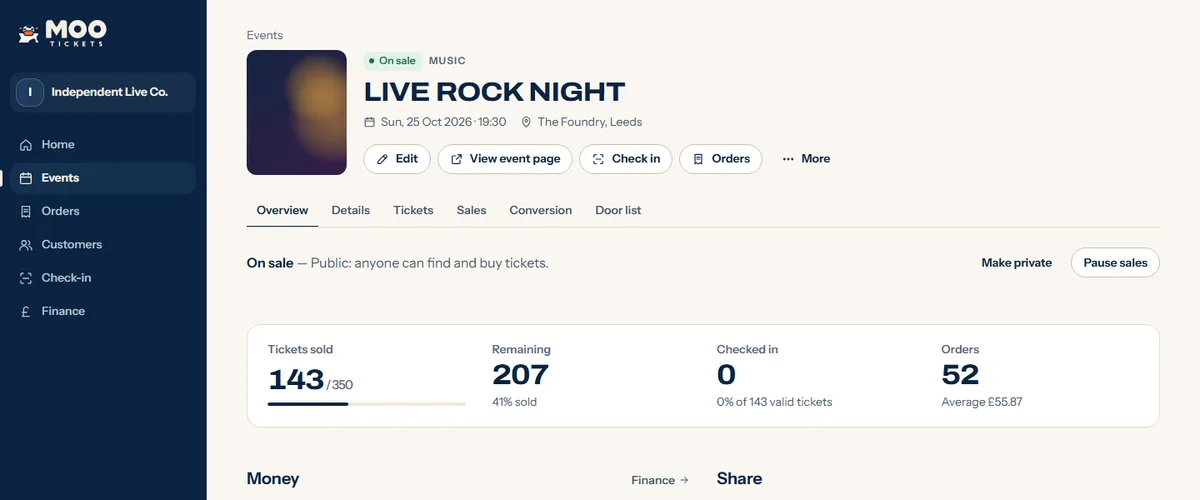Open Home via its house icon
This screenshot has height=500, width=1200.
(26, 145)
